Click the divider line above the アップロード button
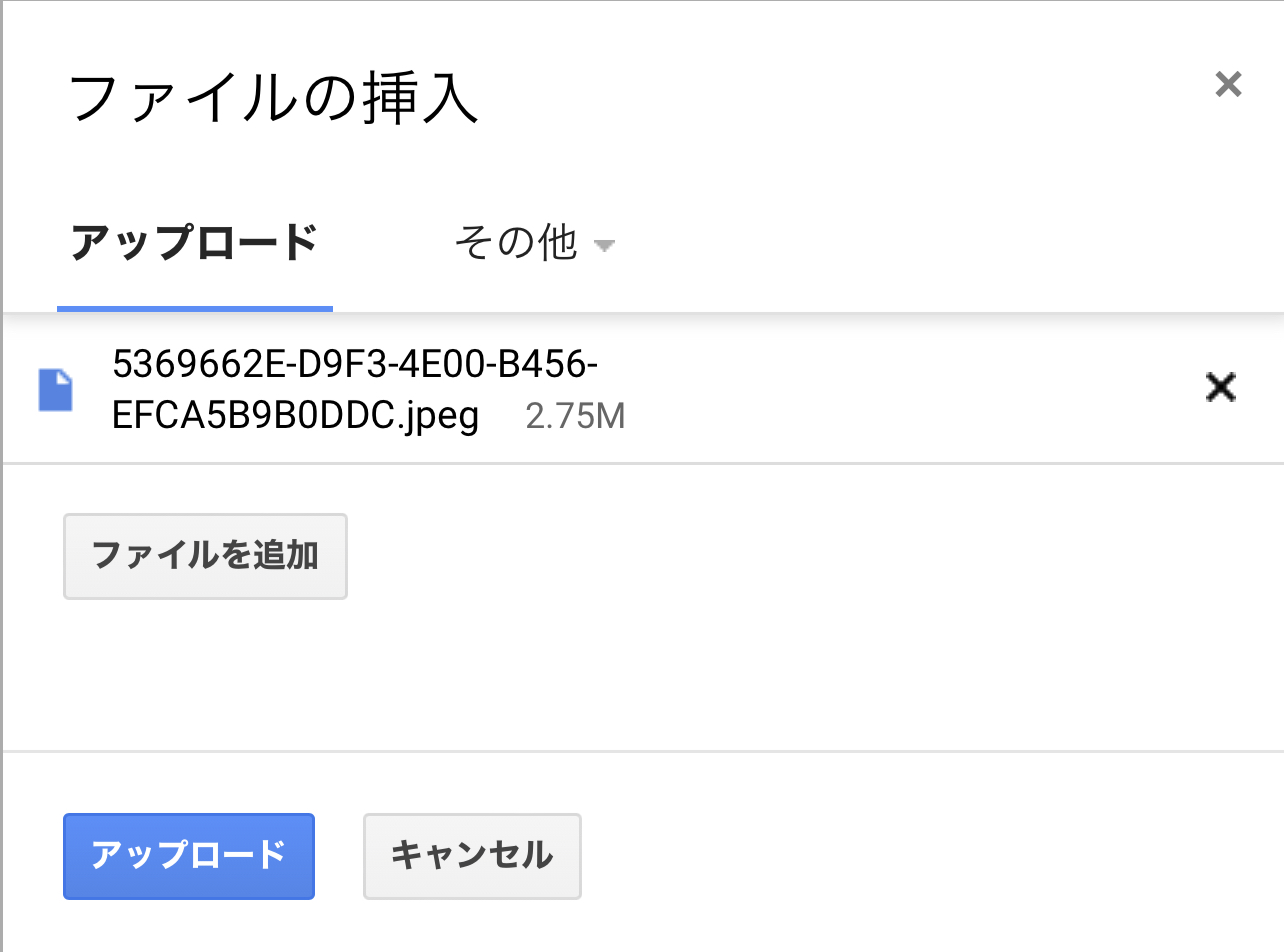The height and width of the screenshot is (952, 1284). pyautogui.click(x=640, y=751)
